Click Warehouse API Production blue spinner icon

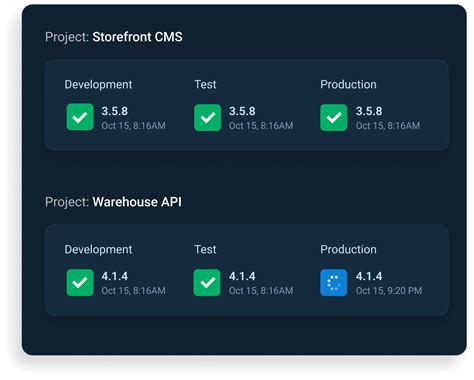(x=334, y=283)
